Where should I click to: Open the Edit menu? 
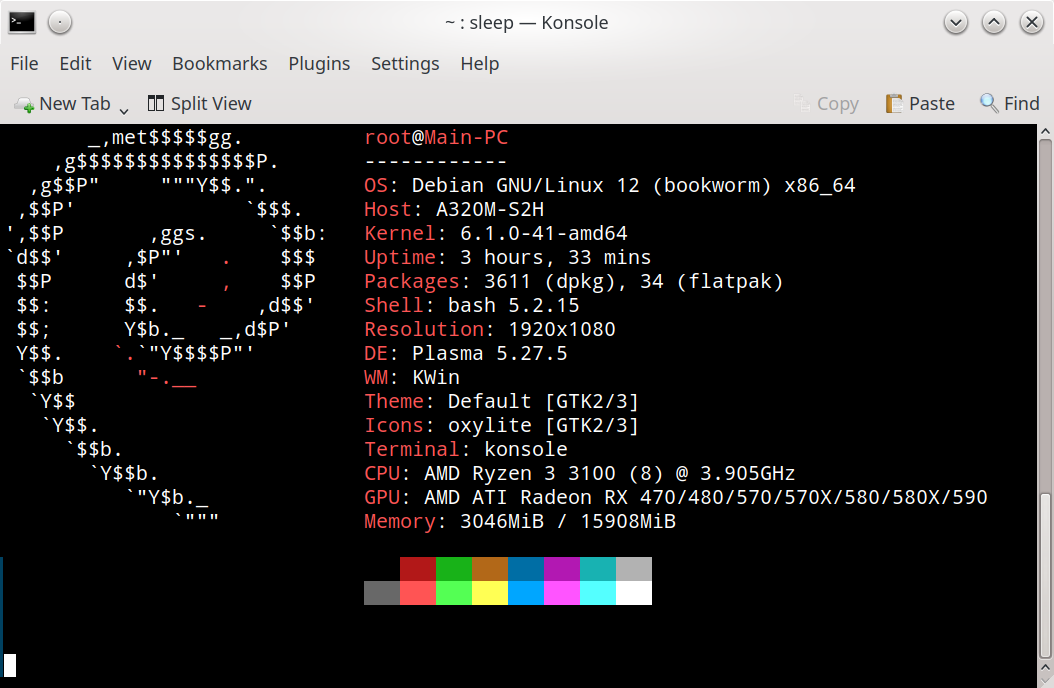75,64
